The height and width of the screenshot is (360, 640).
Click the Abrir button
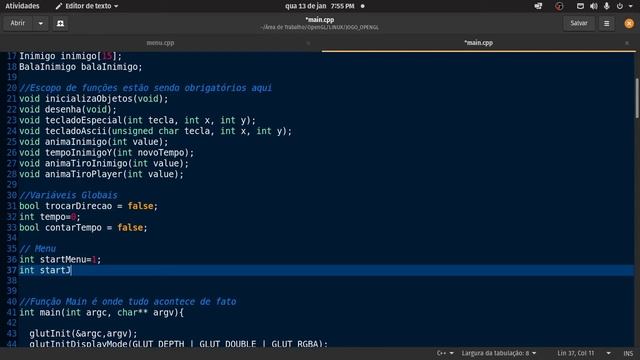coord(18,23)
